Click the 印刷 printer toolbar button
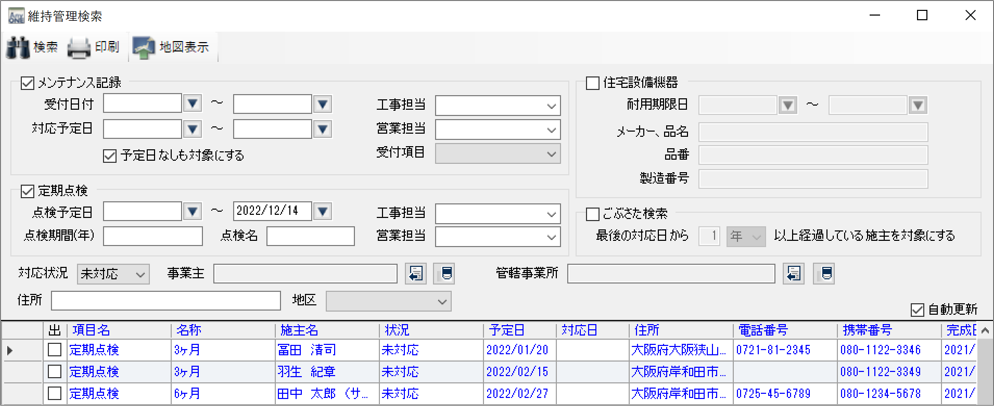The image size is (994, 406). [x=93, y=48]
